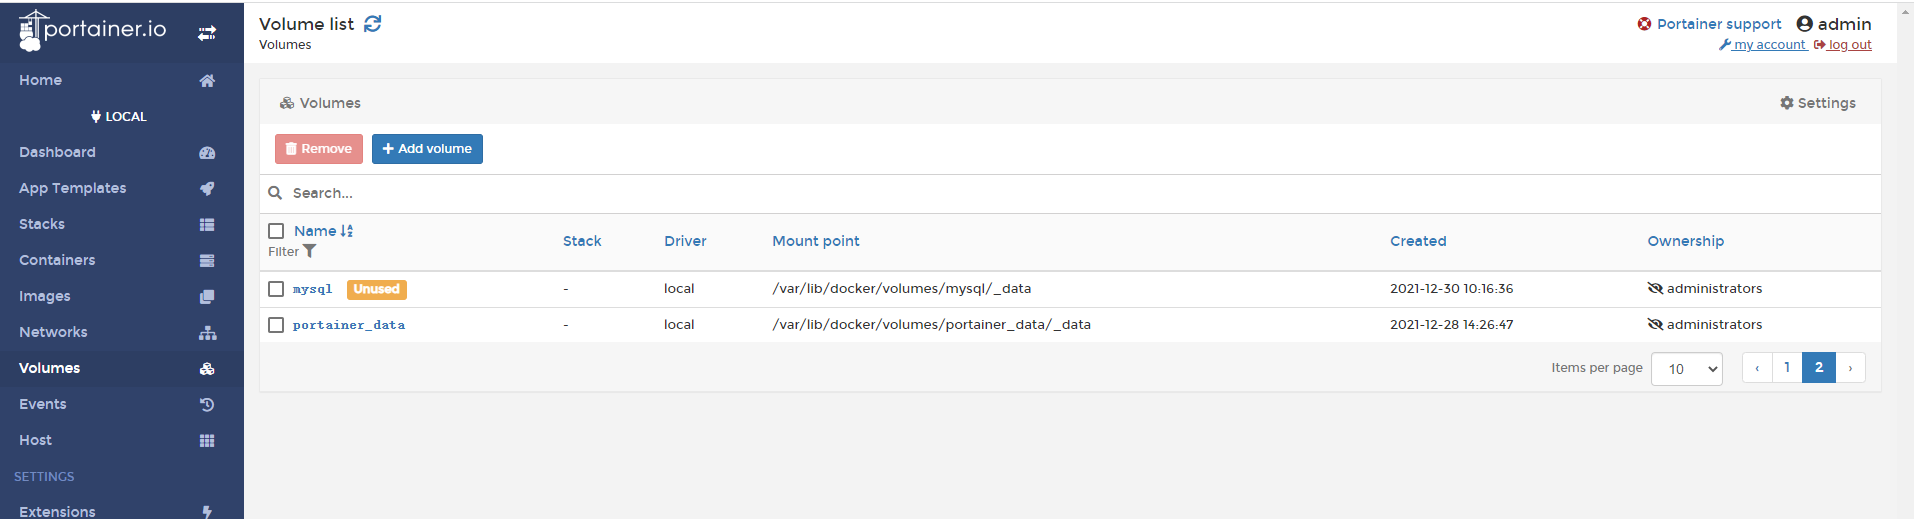Open the mysql volume link
1914x519 pixels.
click(x=312, y=289)
